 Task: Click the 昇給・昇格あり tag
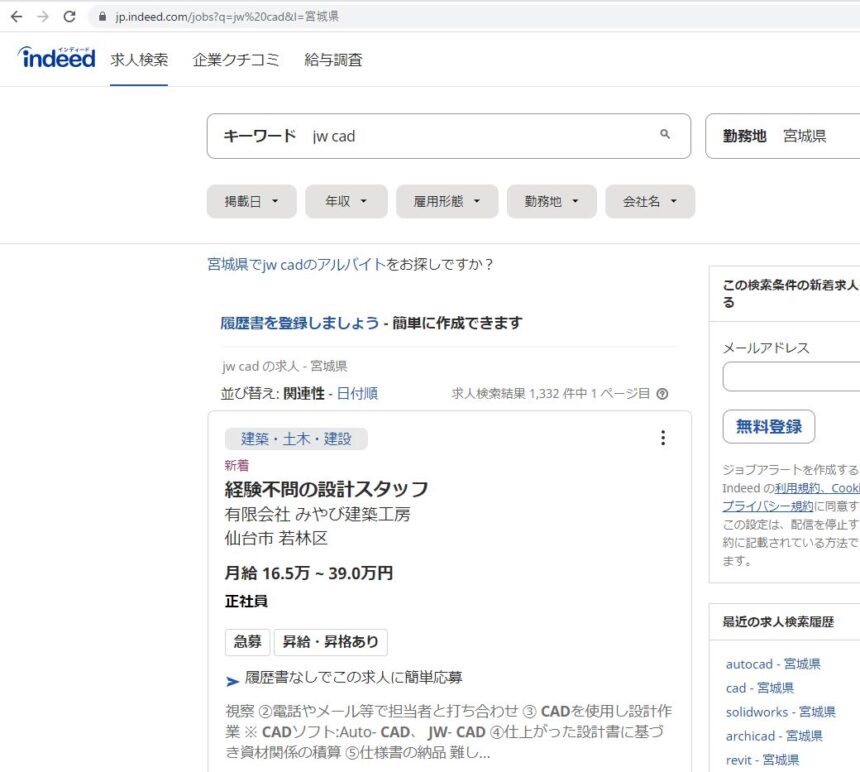coord(331,642)
